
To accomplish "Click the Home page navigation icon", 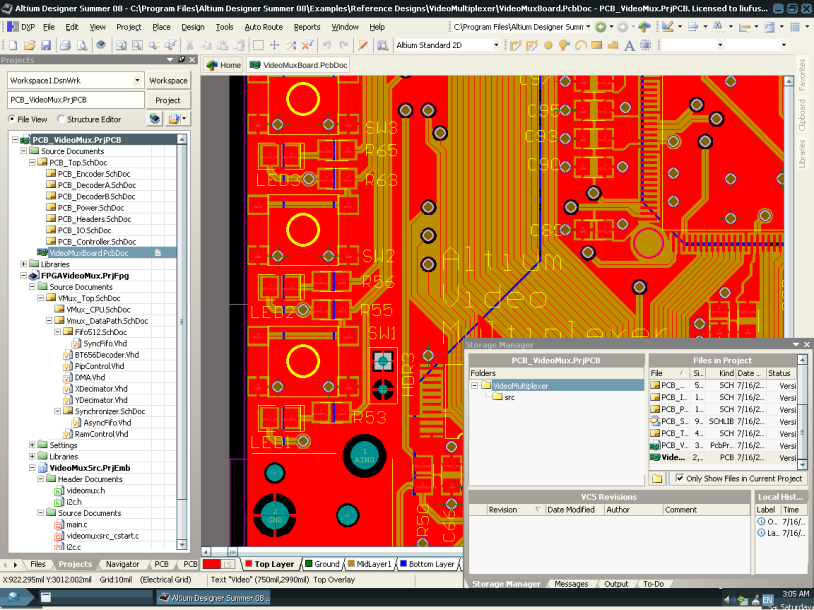I will click(644, 27).
